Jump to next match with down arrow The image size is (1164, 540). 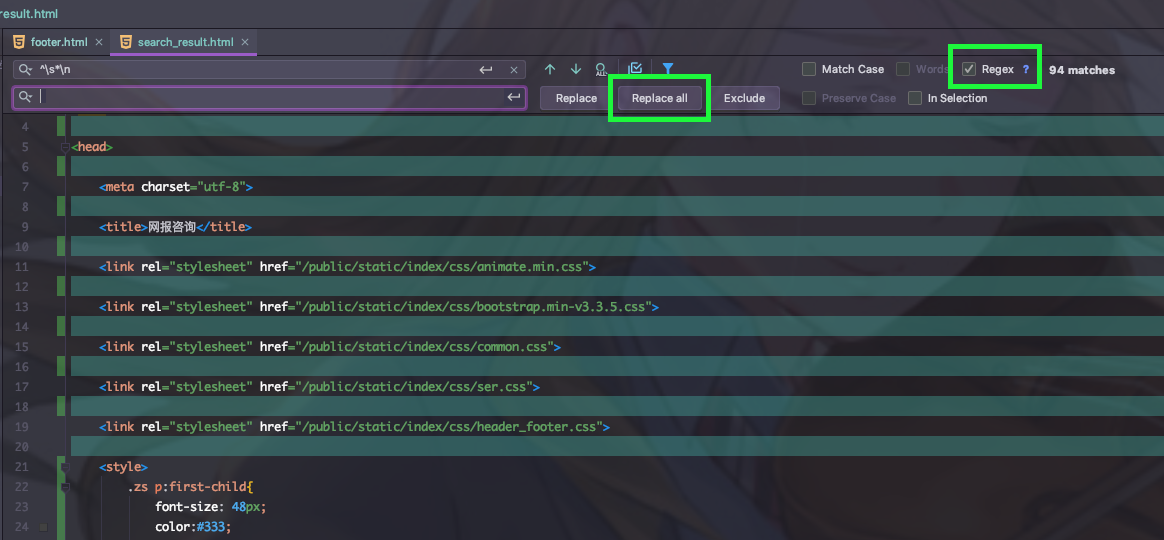576,69
